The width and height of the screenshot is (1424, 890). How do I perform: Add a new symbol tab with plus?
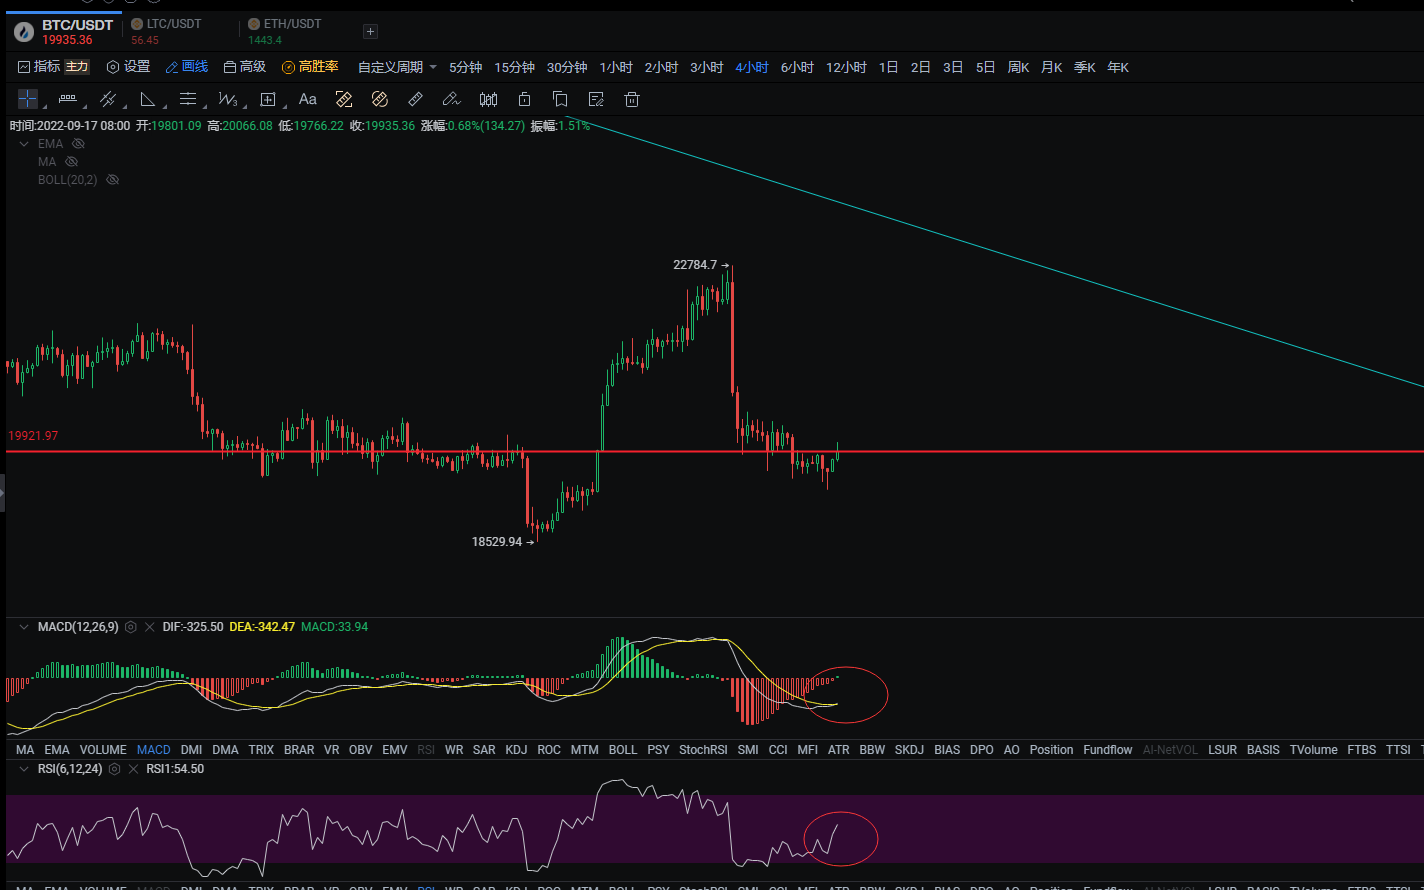coord(370,32)
